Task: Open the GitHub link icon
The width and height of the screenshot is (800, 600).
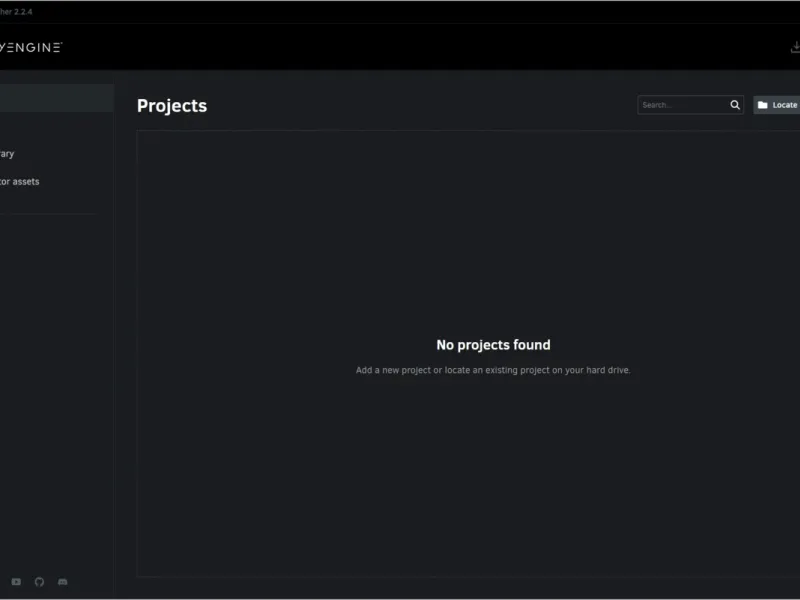Action: [39, 582]
